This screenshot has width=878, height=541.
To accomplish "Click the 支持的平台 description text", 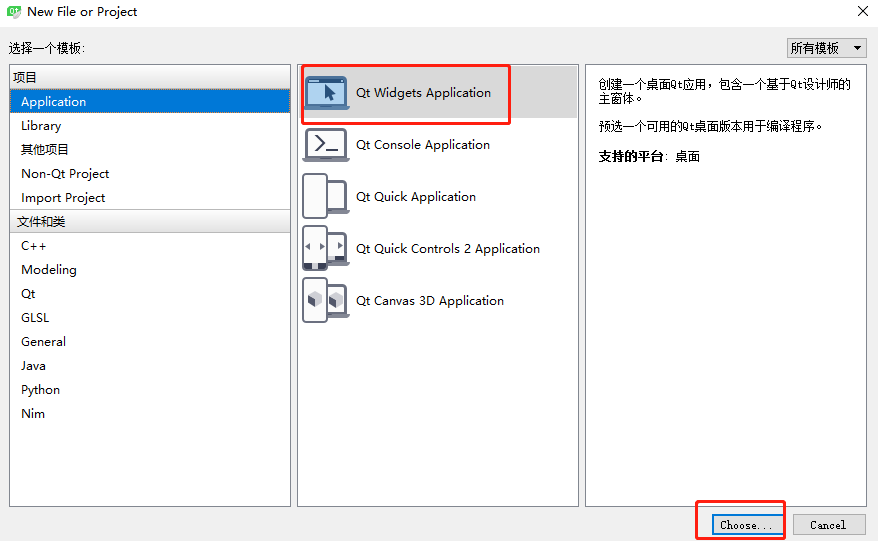I will coord(649,157).
